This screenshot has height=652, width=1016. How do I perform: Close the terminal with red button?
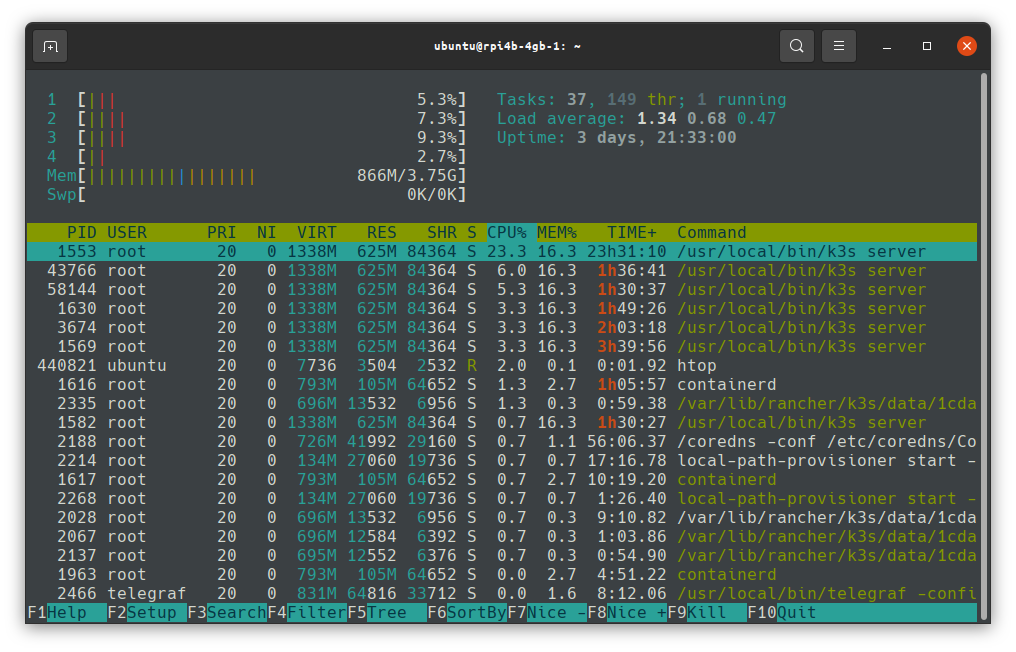(966, 46)
